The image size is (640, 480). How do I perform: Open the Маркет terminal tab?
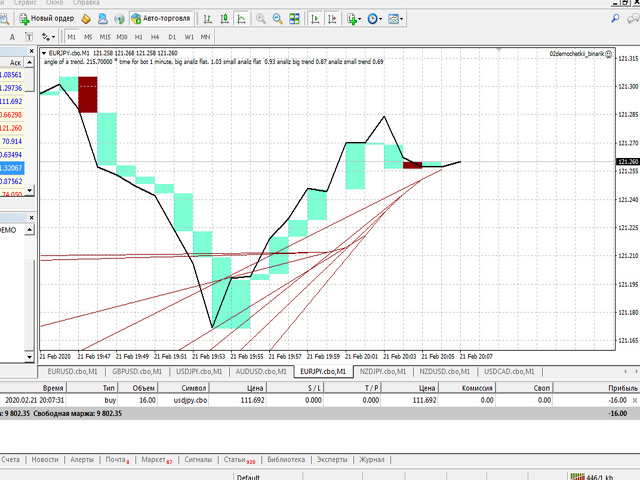(x=156, y=460)
